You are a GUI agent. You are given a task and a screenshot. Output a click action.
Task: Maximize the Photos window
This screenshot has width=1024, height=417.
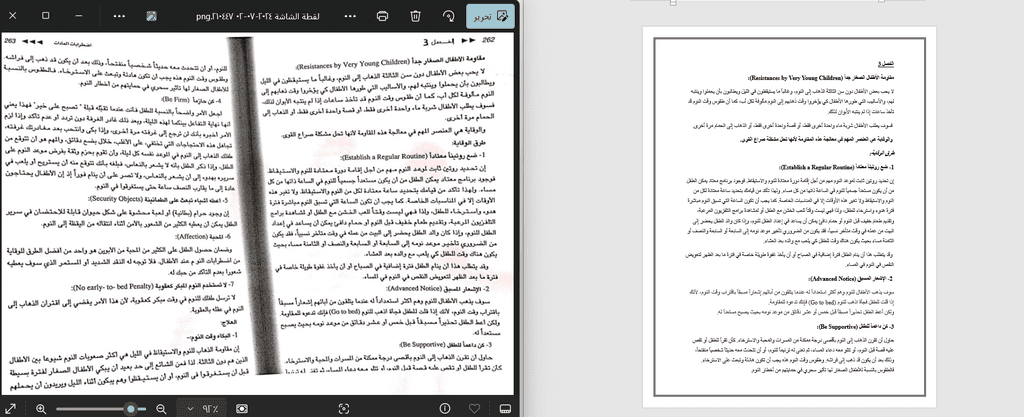46,16
